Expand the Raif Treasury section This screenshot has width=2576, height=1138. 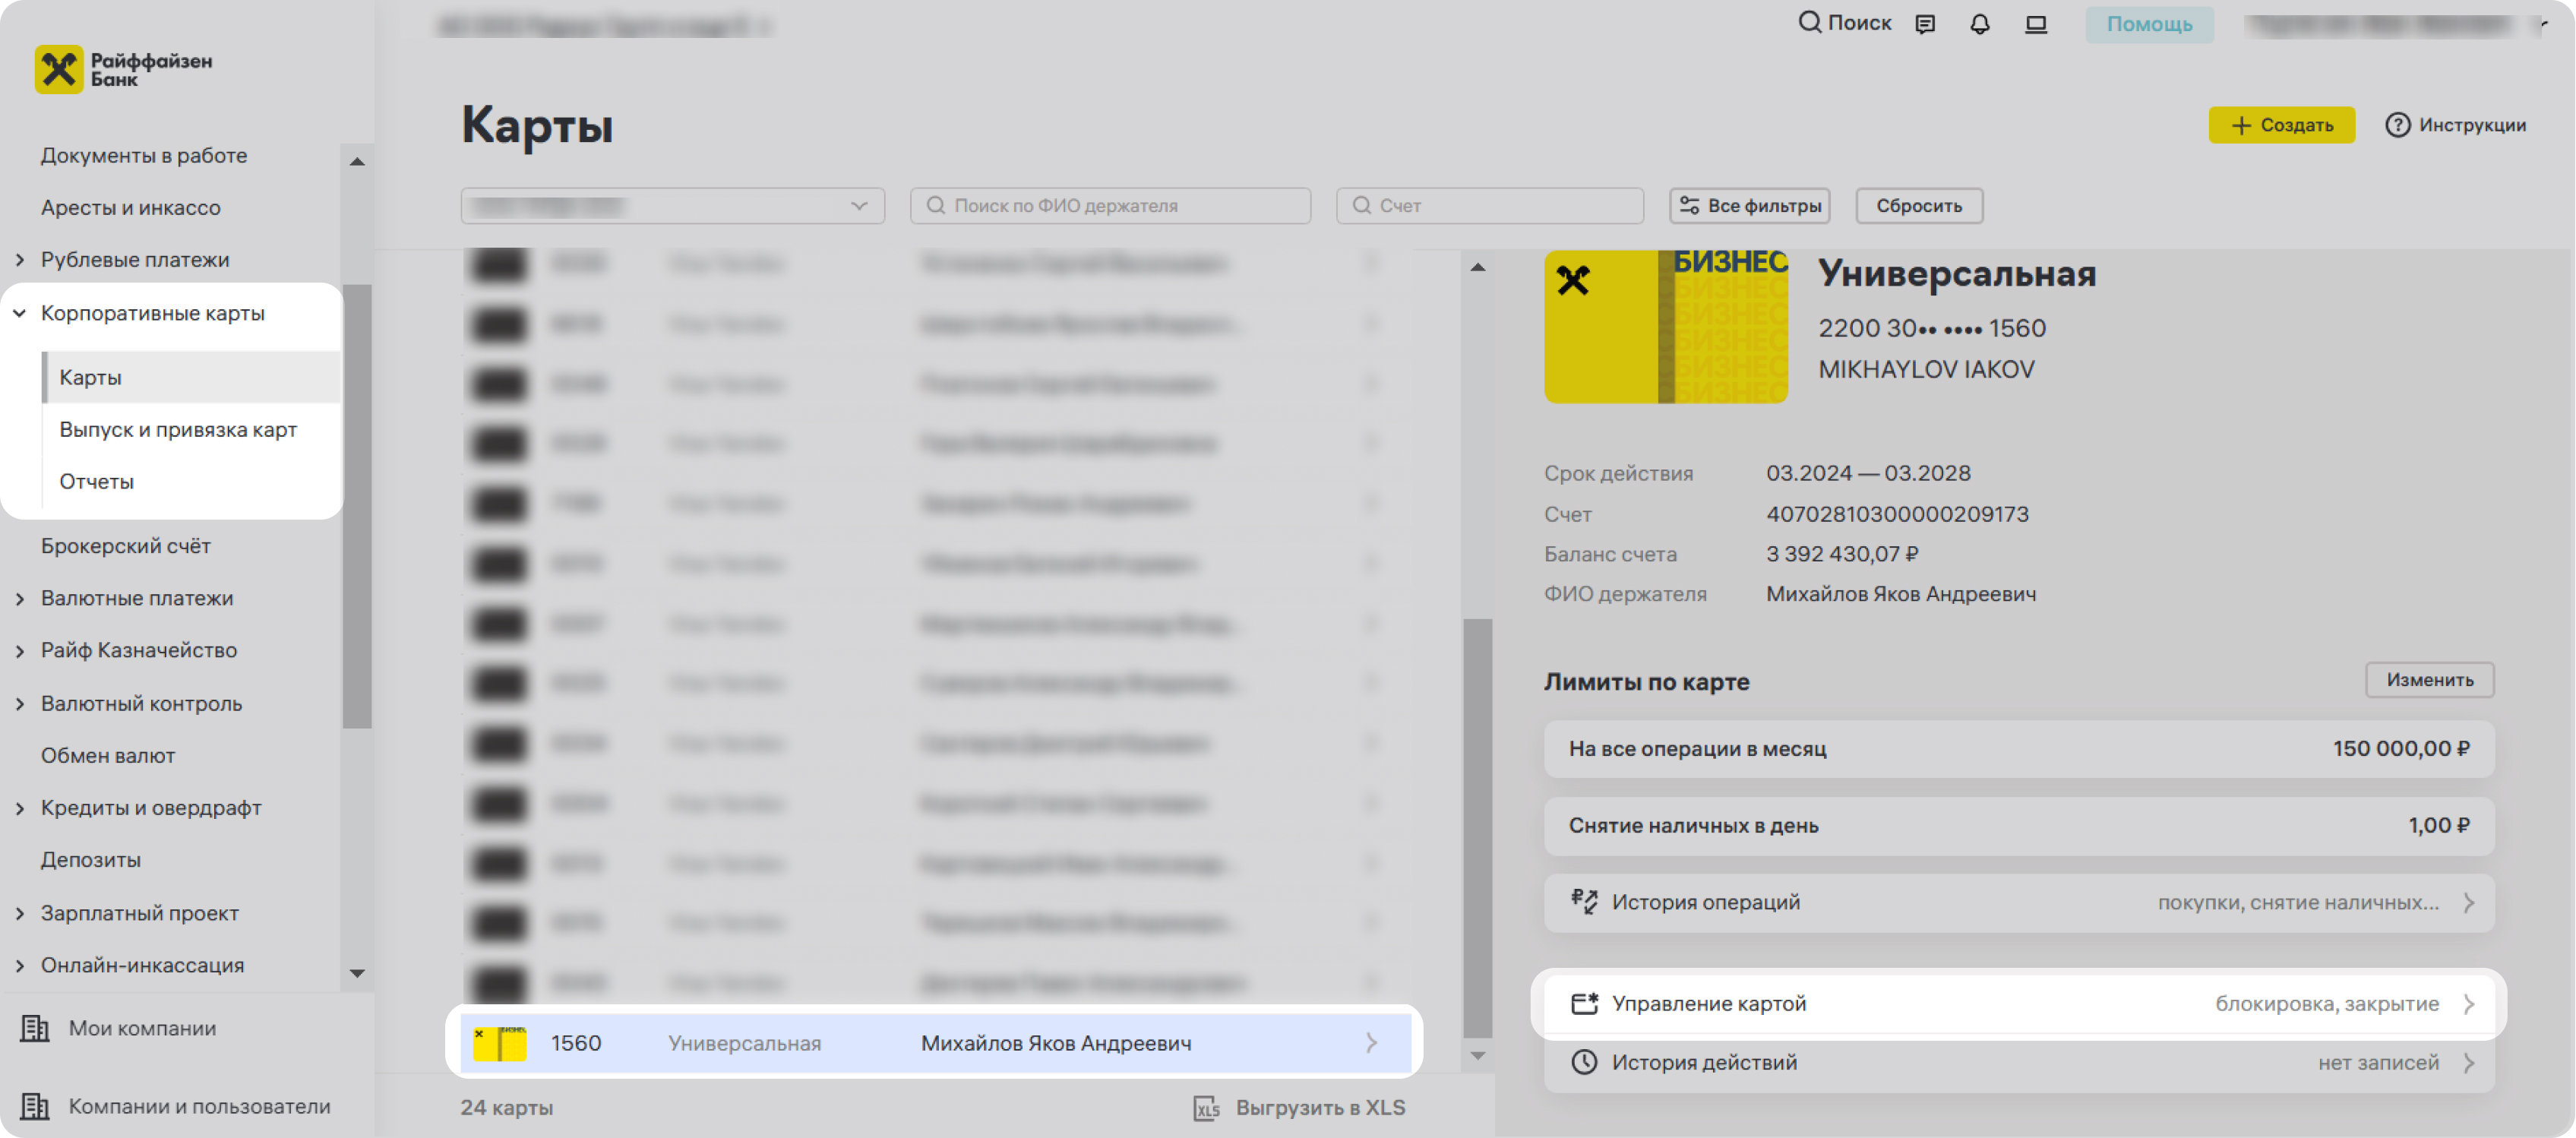click(x=20, y=651)
